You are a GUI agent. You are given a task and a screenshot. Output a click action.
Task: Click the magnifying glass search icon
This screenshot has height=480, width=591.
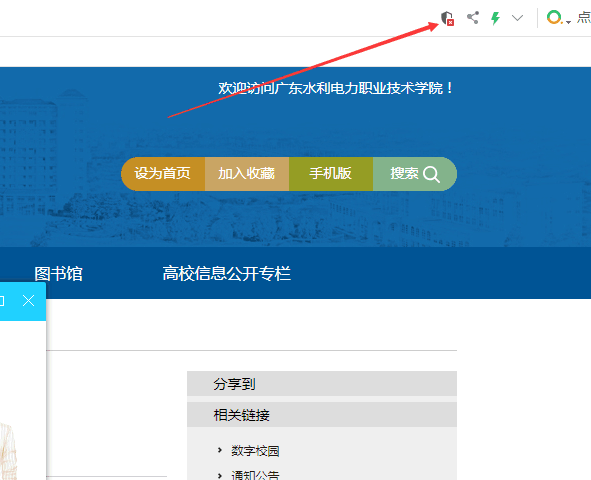(x=431, y=174)
